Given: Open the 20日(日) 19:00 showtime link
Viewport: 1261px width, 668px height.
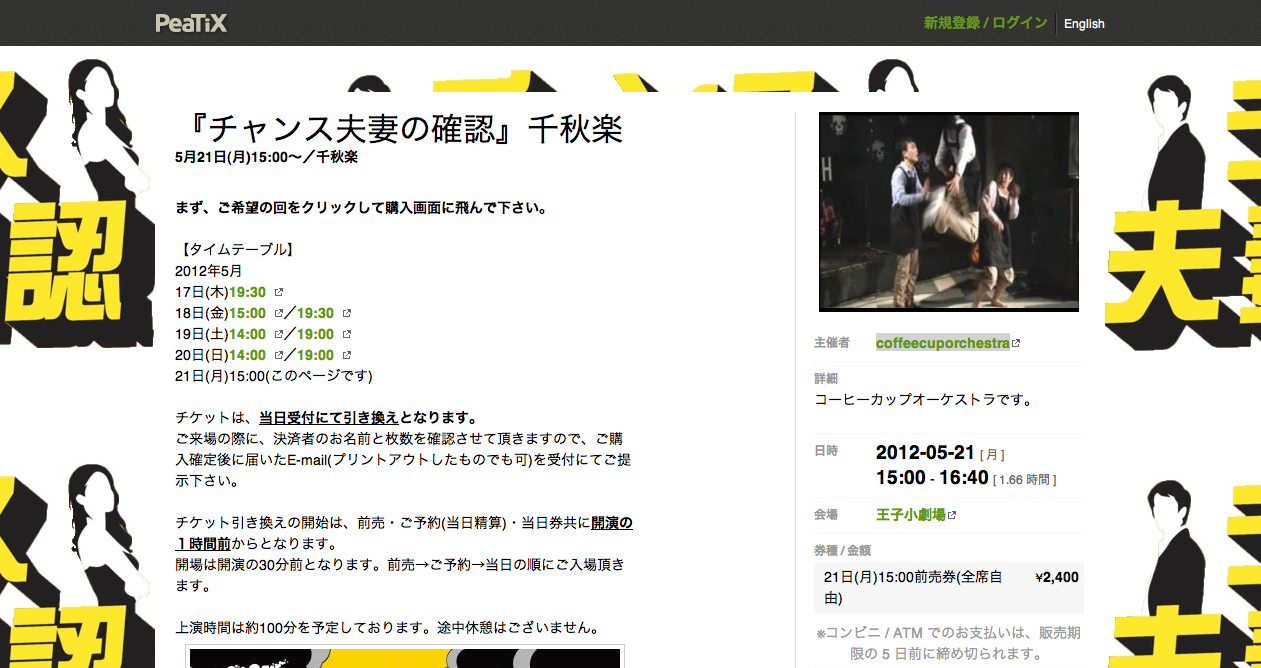Looking at the screenshot, I should tap(315, 355).
